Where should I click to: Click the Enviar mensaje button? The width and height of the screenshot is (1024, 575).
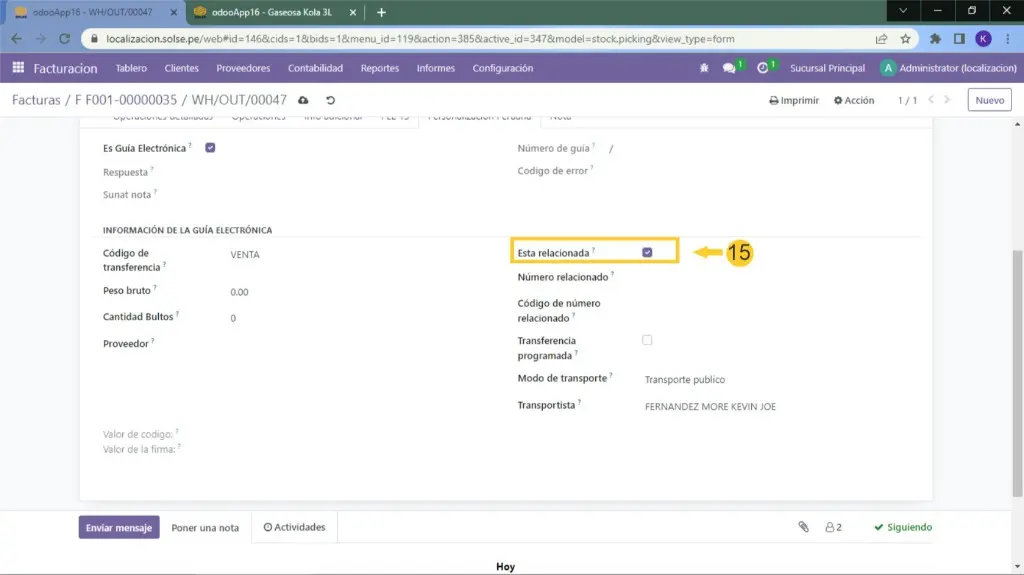[x=119, y=527]
